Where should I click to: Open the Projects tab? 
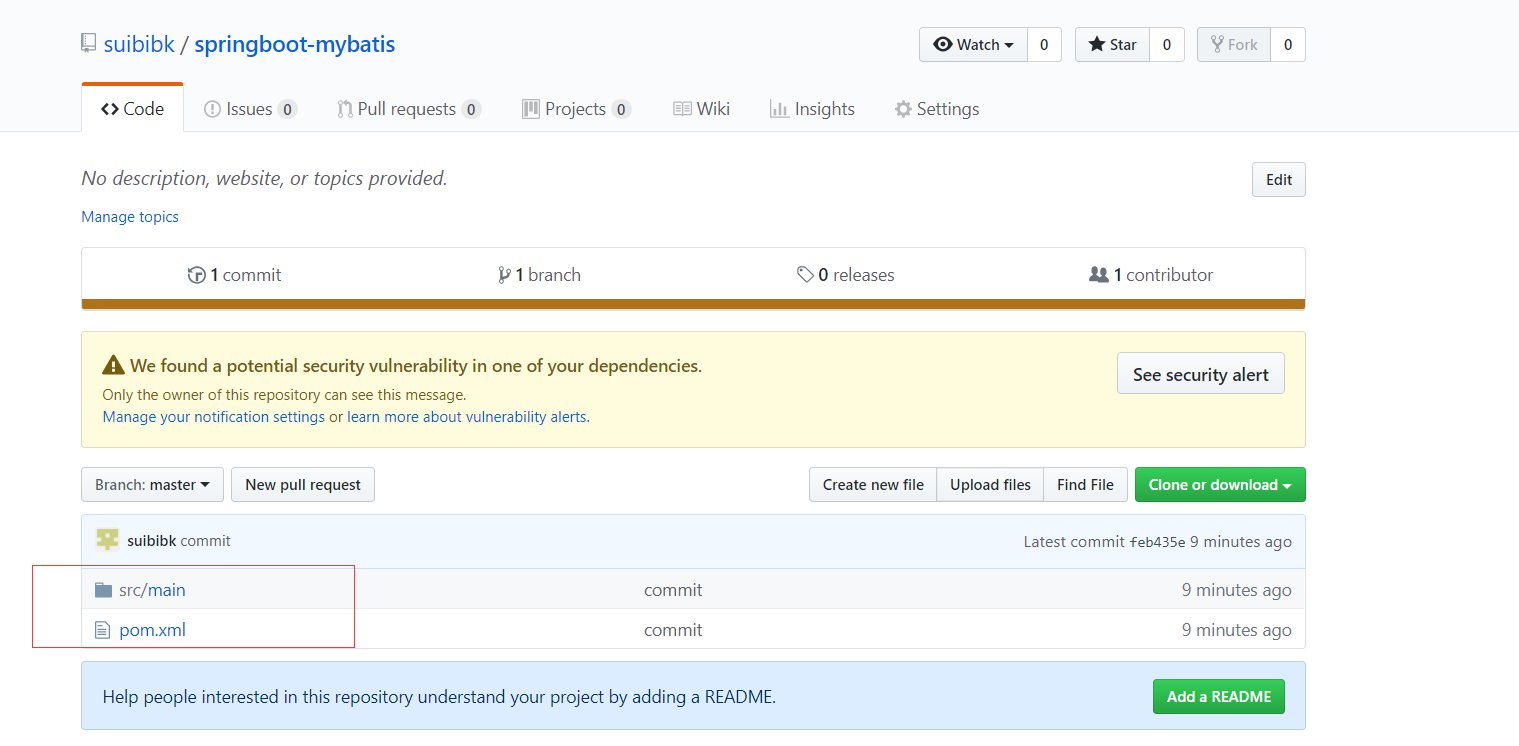[x=576, y=109]
